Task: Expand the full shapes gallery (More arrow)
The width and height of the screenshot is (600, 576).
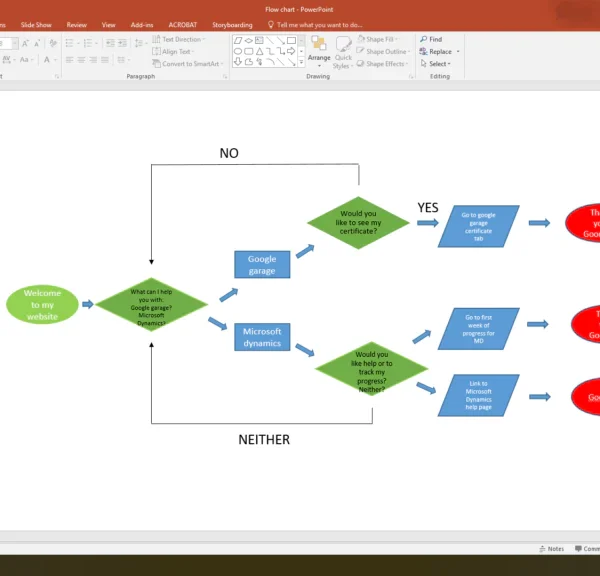Action: 301,62
